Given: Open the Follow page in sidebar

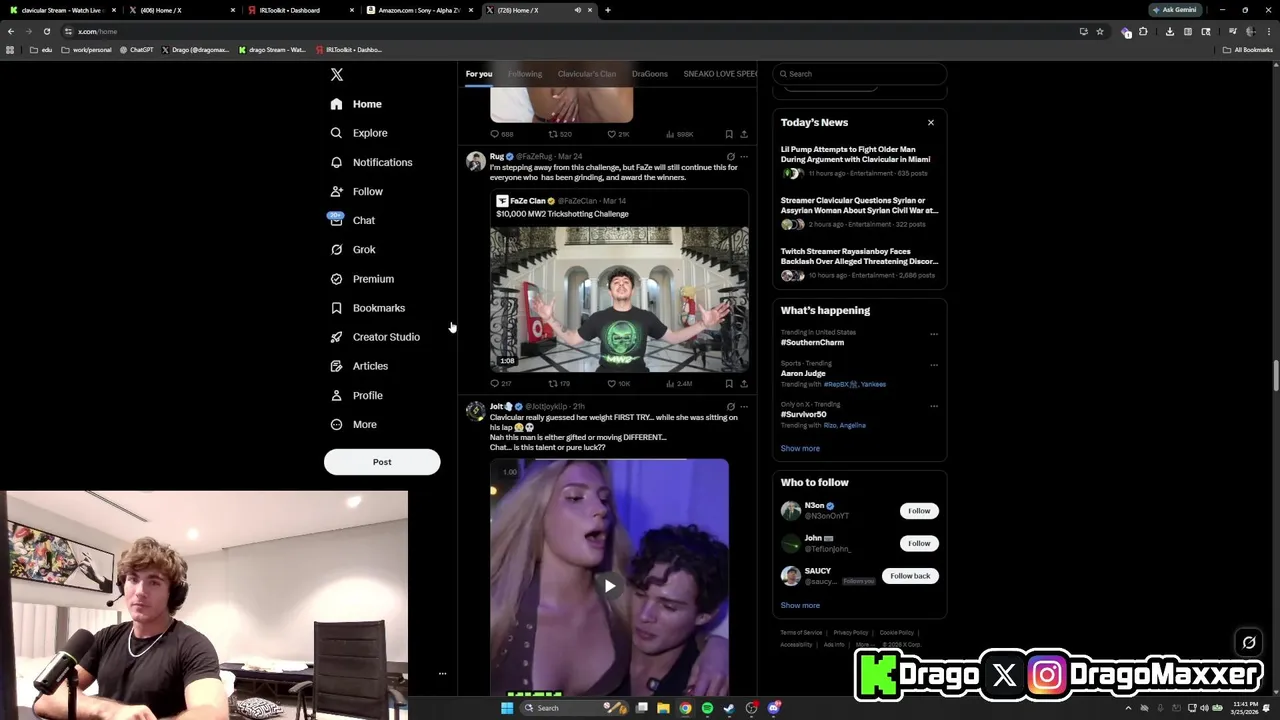Looking at the screenshot, I should (x=357, y=191).
